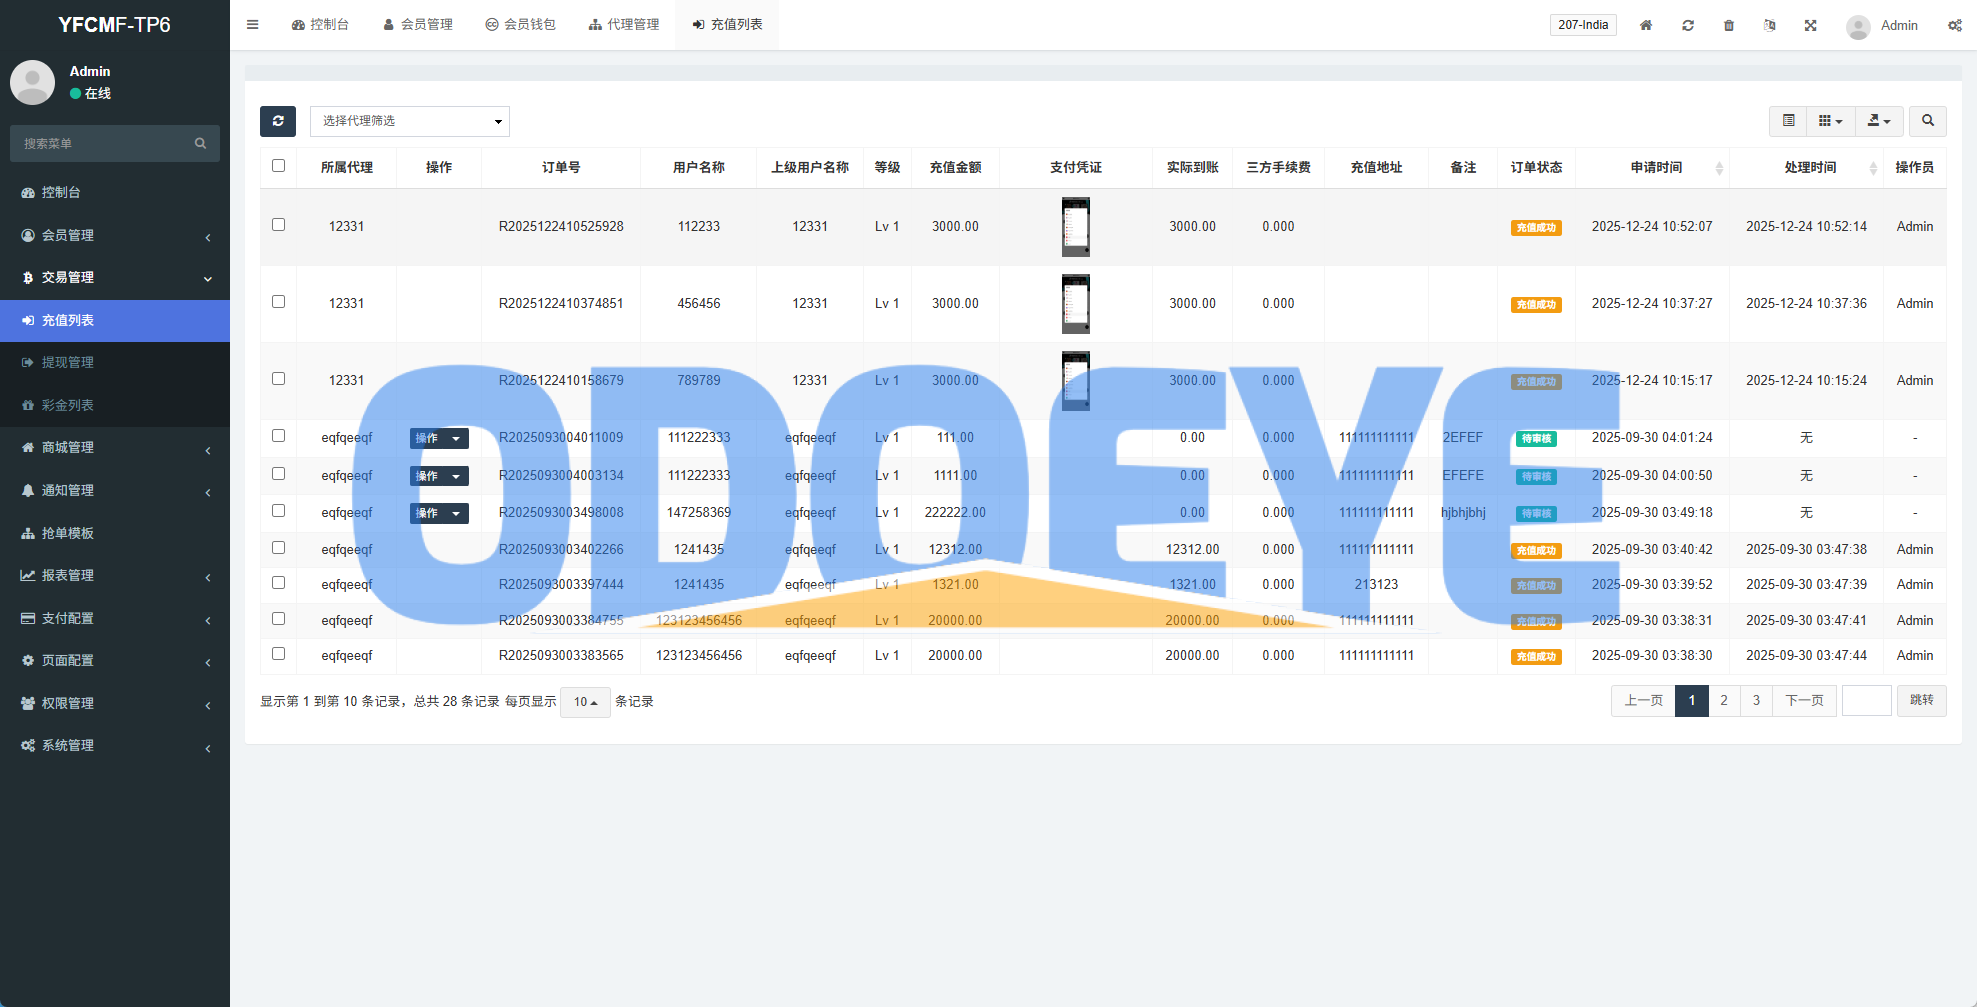This screenshot has height=1007, width=1977.
Task: Tick checkbox for order R2025122410525928
Action: click(279, 225)
